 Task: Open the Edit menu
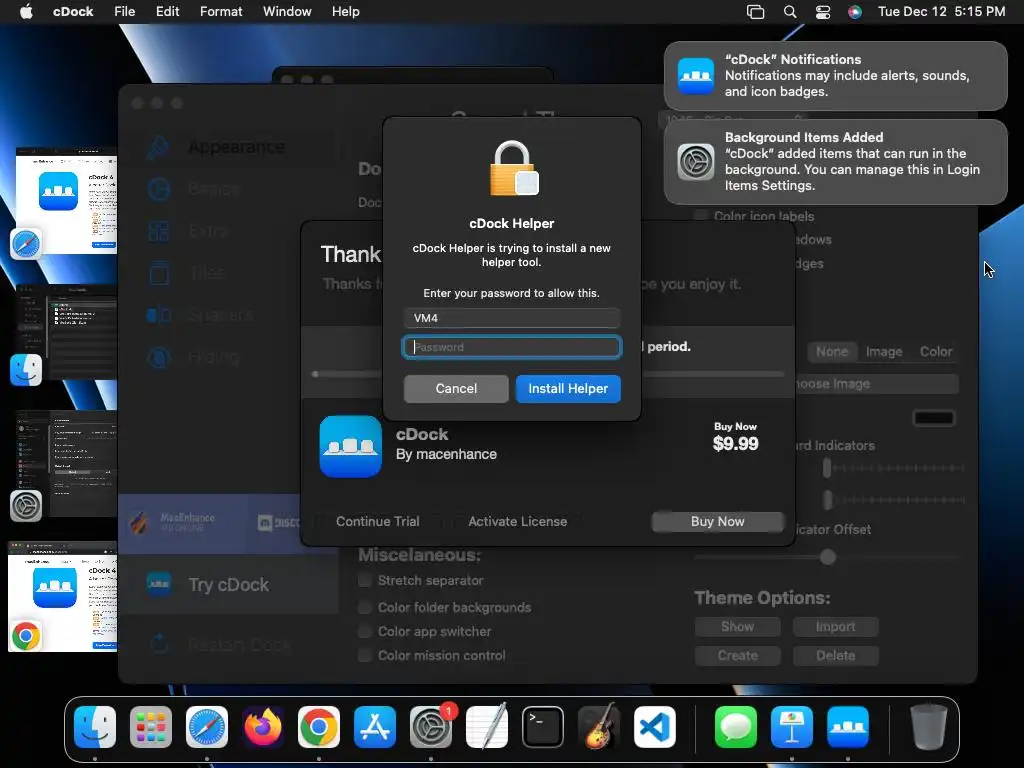(x=167, y=12)
